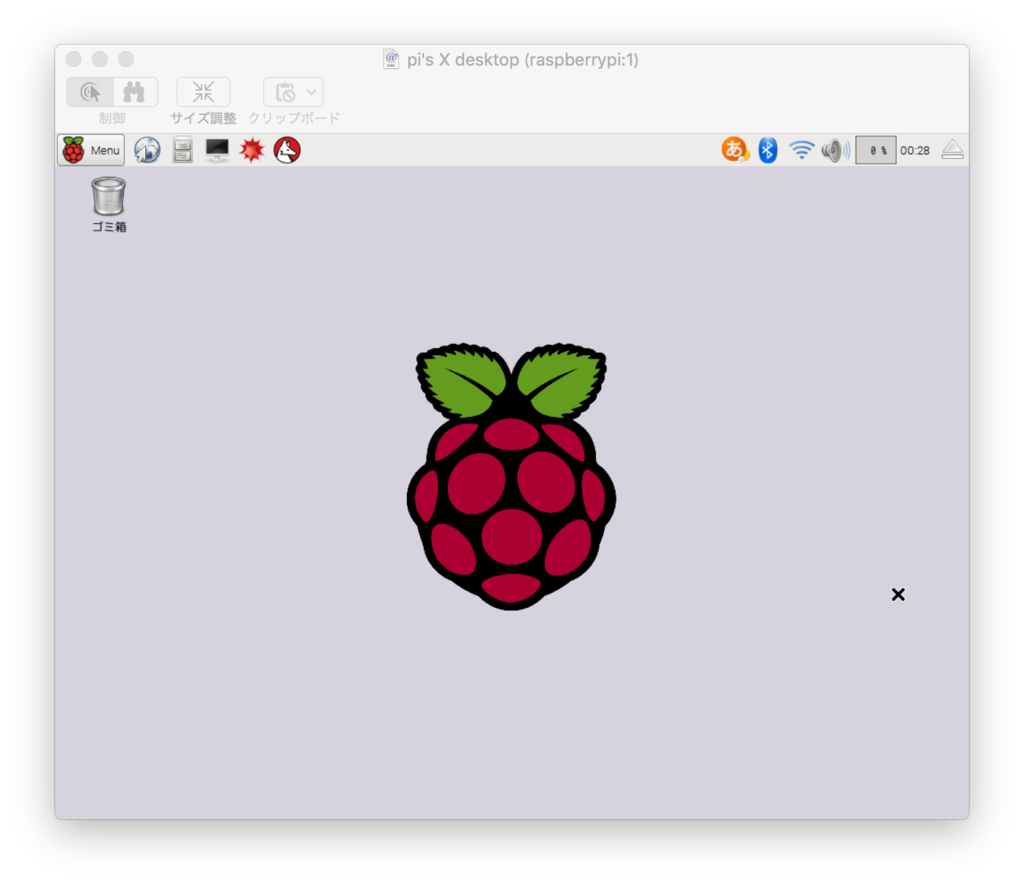Click the window title document icon
The width and height of the screenshot is (1024, 885).
tap(391, 59)
